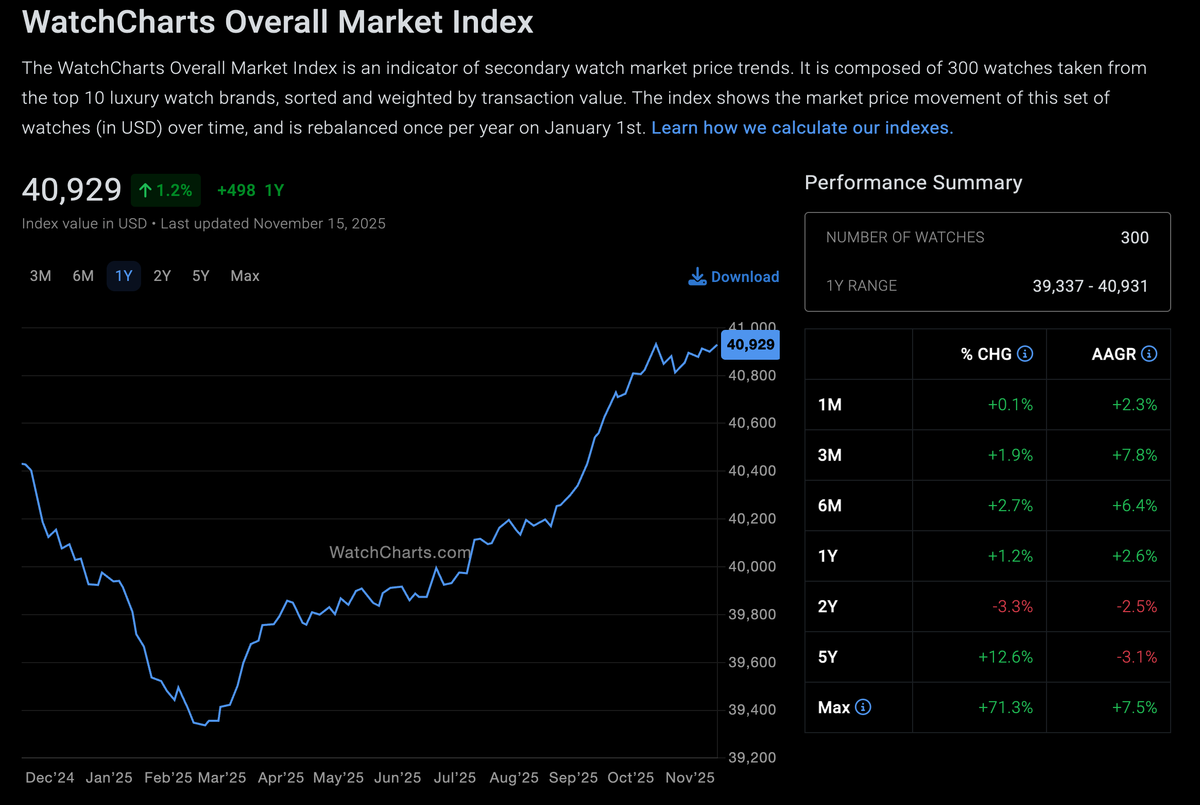Viewport: 1200px width, 805px height.
Task: Open the AAGR info tooltip icon
Action: tap(1148, 354)
